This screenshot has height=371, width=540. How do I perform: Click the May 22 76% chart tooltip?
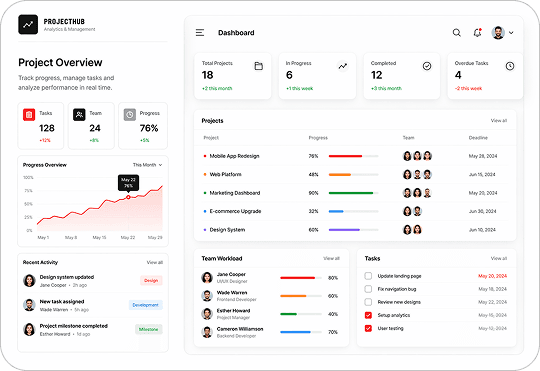pos(128,183)
